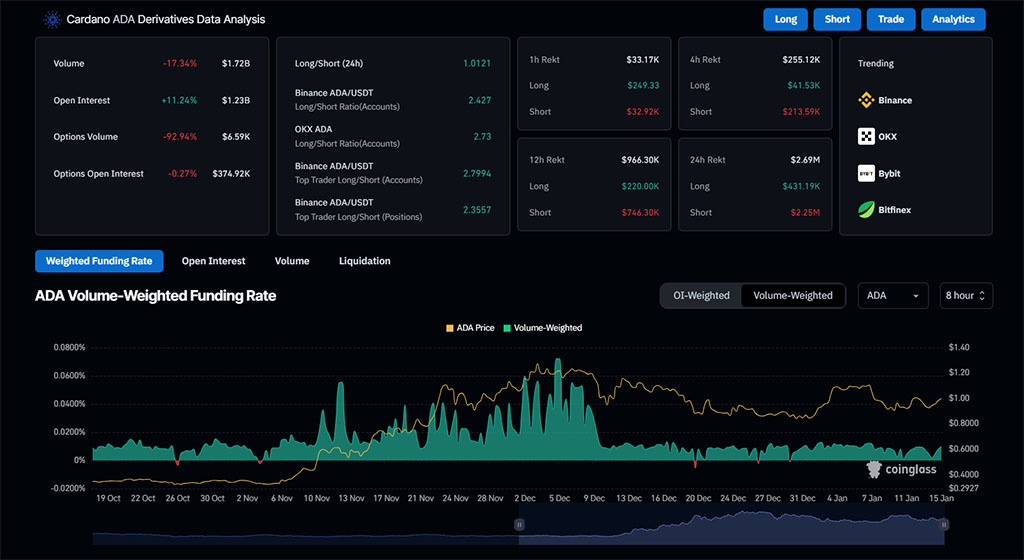Switch to OI-Weighted funding rate
The height and width of the screenshot is (560, 1024).
pyautogui.click(x=700, y=295)
